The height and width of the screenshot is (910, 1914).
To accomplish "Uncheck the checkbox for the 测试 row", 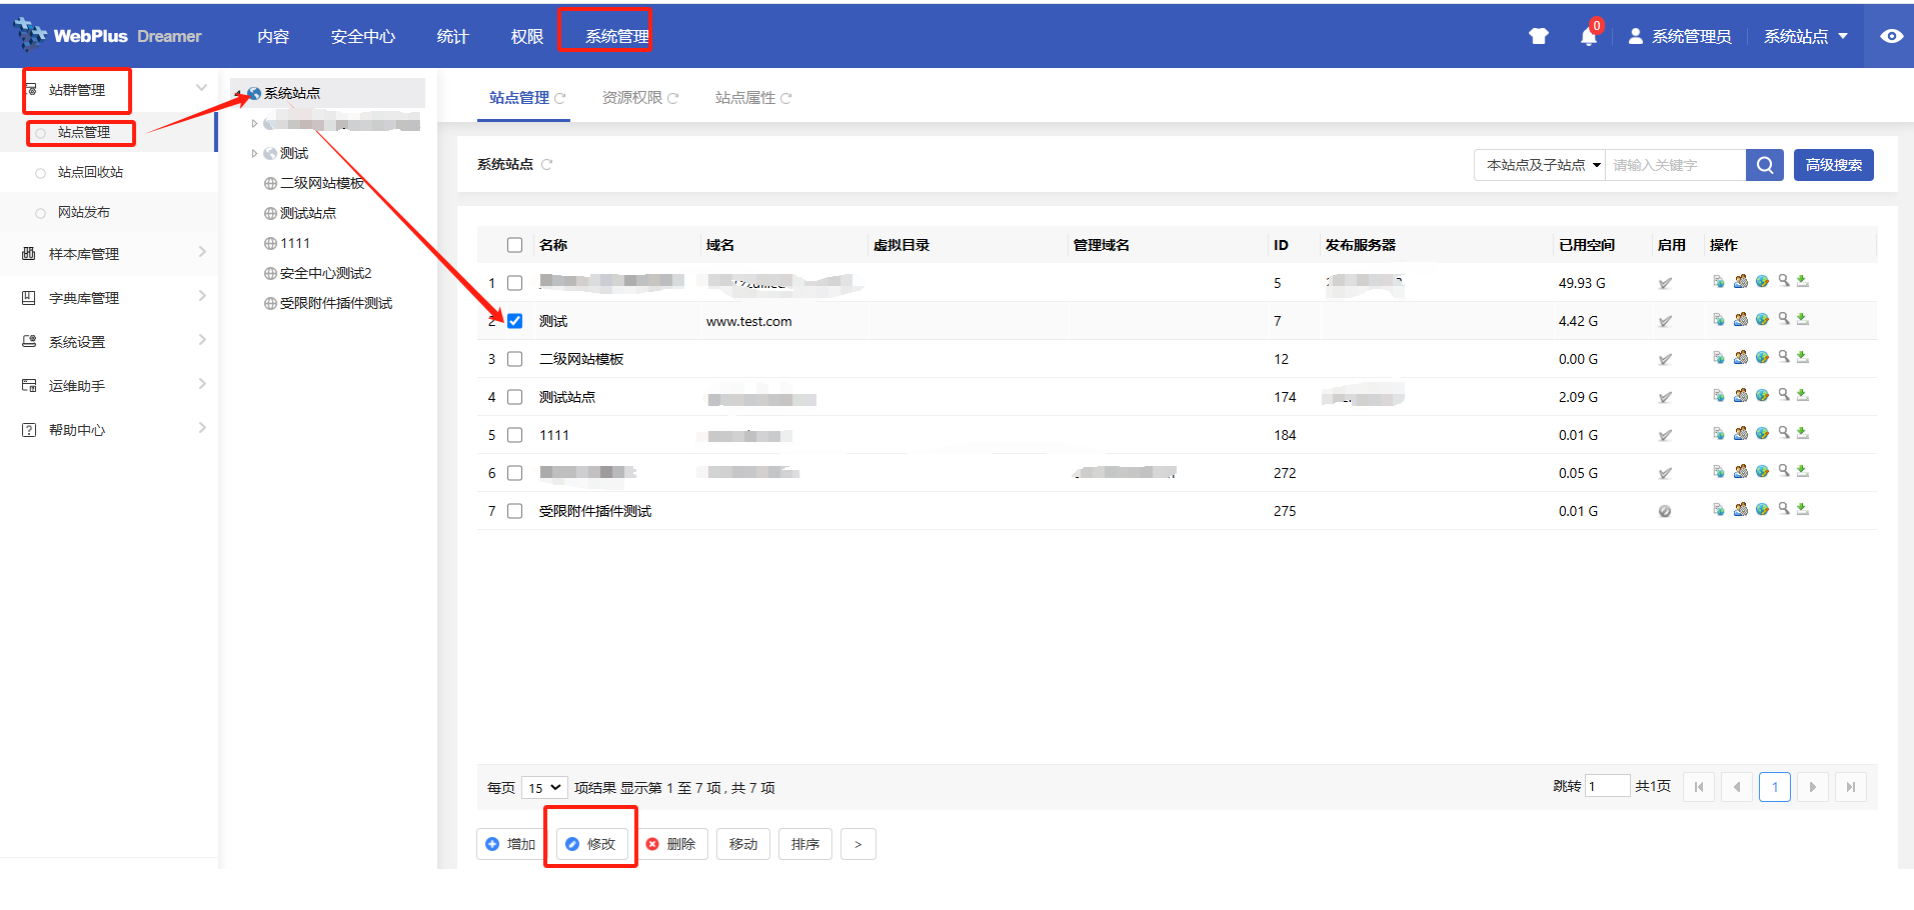I will pyautogui.click(x=515, y=321).
